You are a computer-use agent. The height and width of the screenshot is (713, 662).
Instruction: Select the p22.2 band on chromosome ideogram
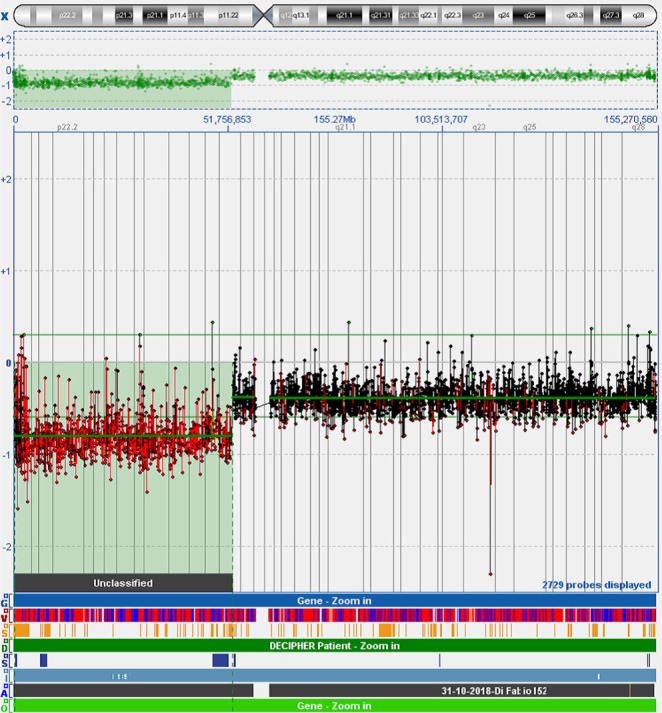tap(70, 15)
